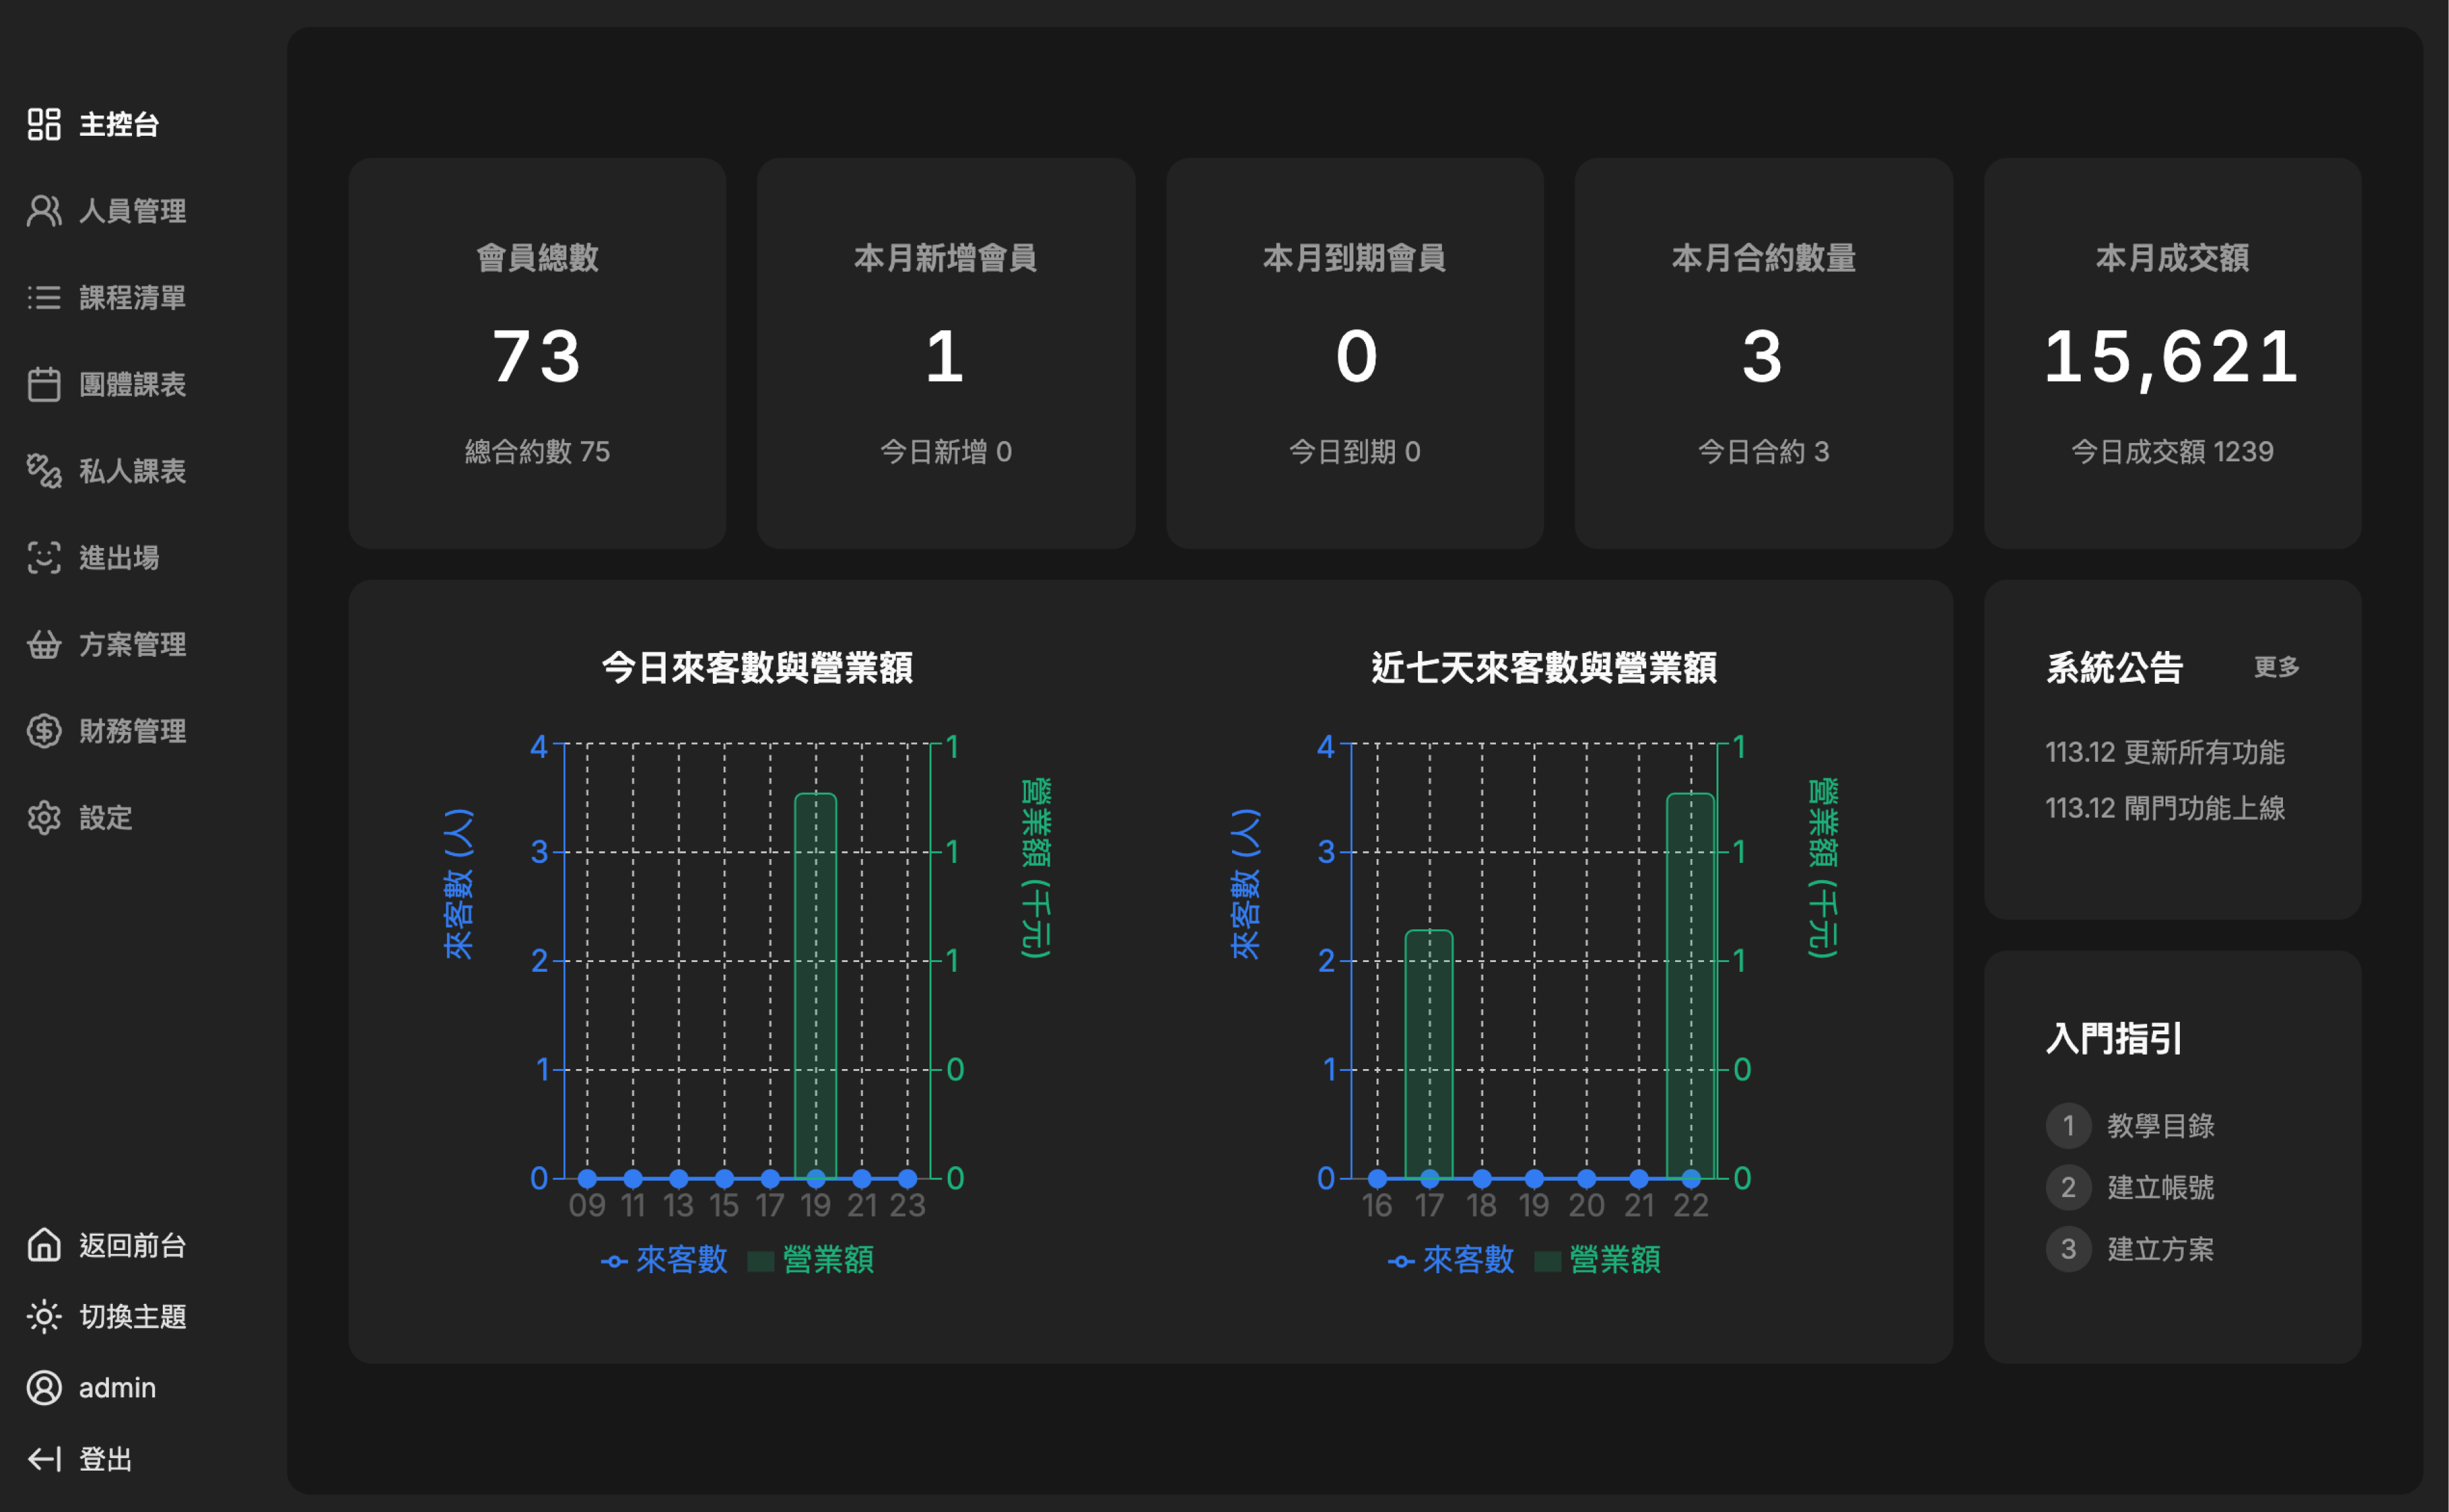The height and width of the screenshot is (1512, 2449).
Task: Click the green bar at hour 19
Action: (815, 985)
